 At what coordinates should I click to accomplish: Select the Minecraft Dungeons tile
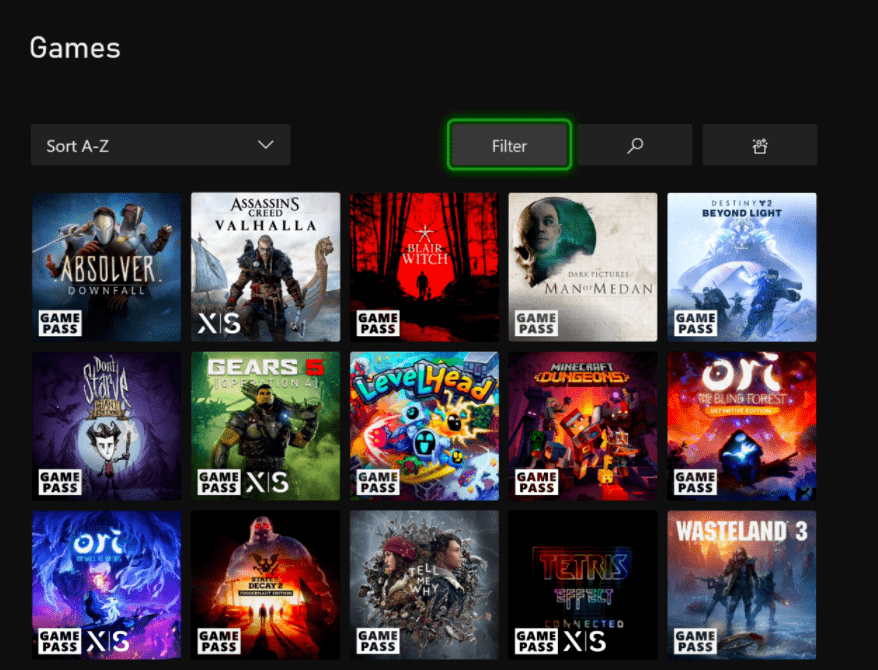click(x=583, y=426)
